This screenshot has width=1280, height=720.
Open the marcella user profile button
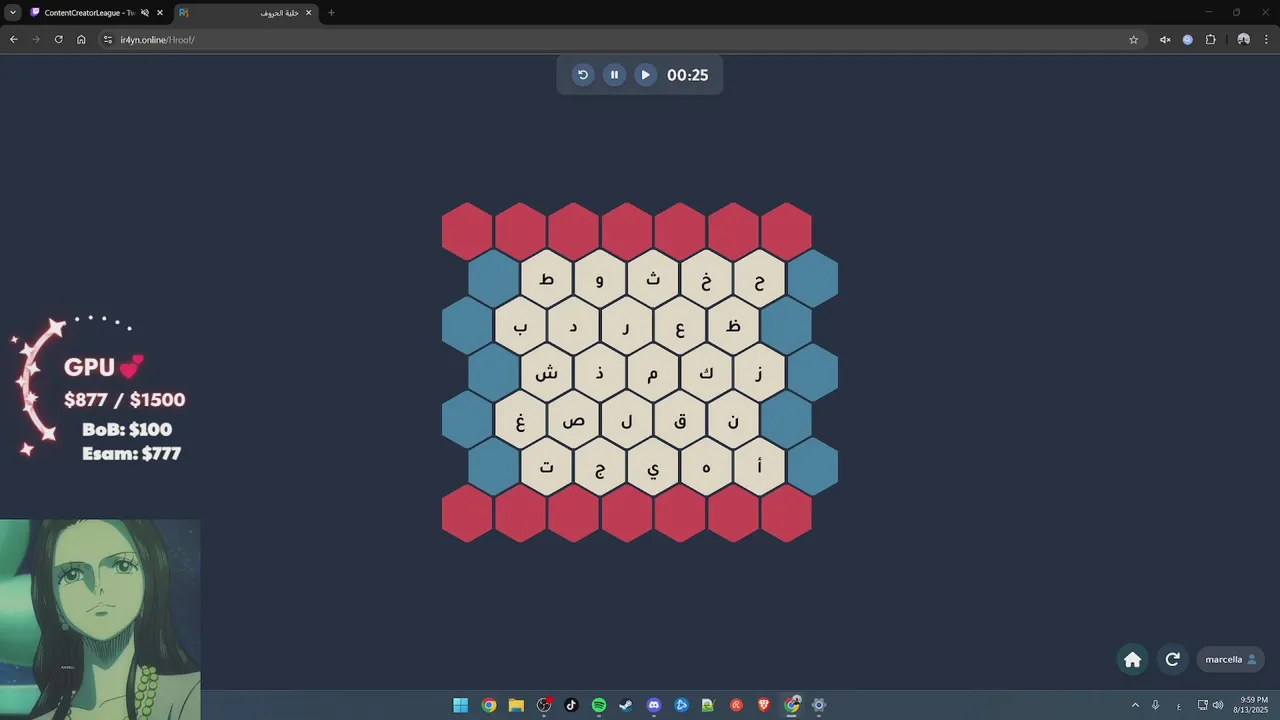point(1231,659)
